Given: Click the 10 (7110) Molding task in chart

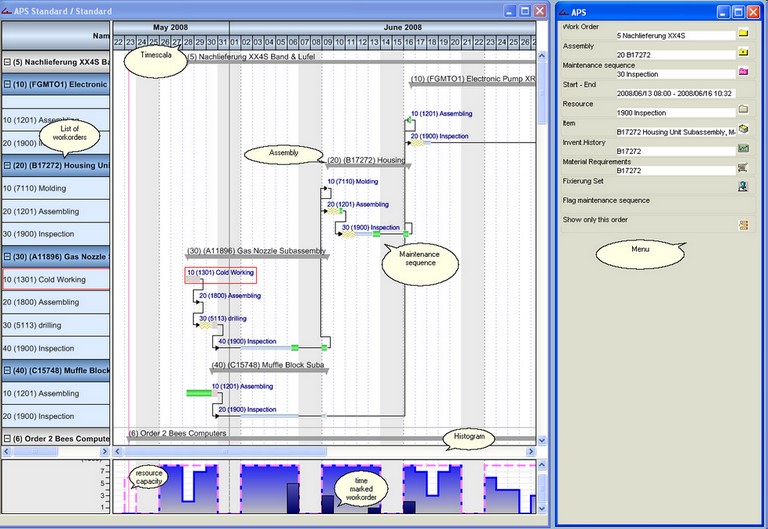Looking at the screenshot, I should [354, 182].
